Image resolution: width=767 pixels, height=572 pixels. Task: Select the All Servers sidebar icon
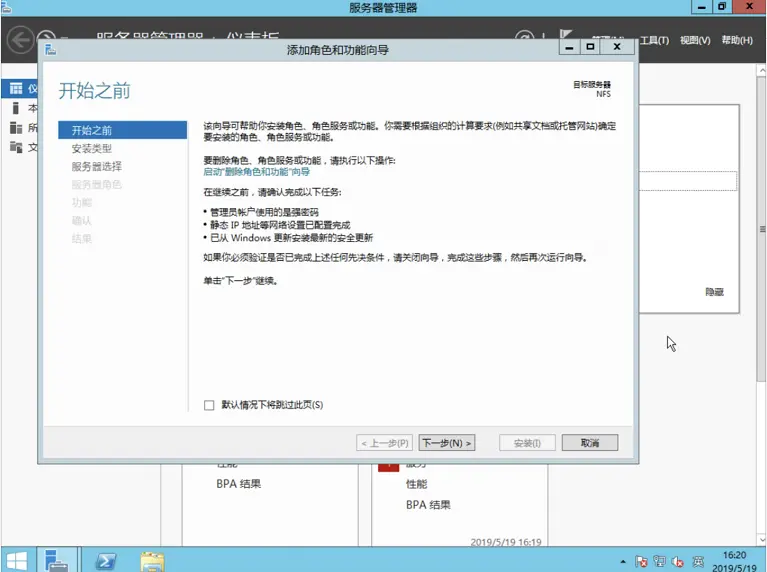(16, 128)
